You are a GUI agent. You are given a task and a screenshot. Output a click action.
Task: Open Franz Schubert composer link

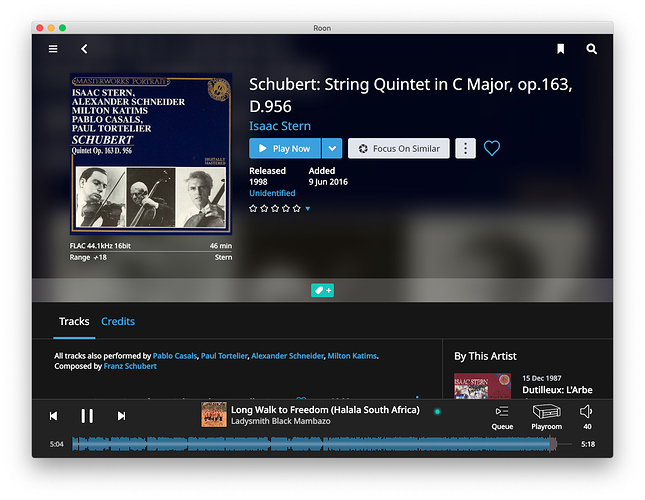[x=130, y=366]
